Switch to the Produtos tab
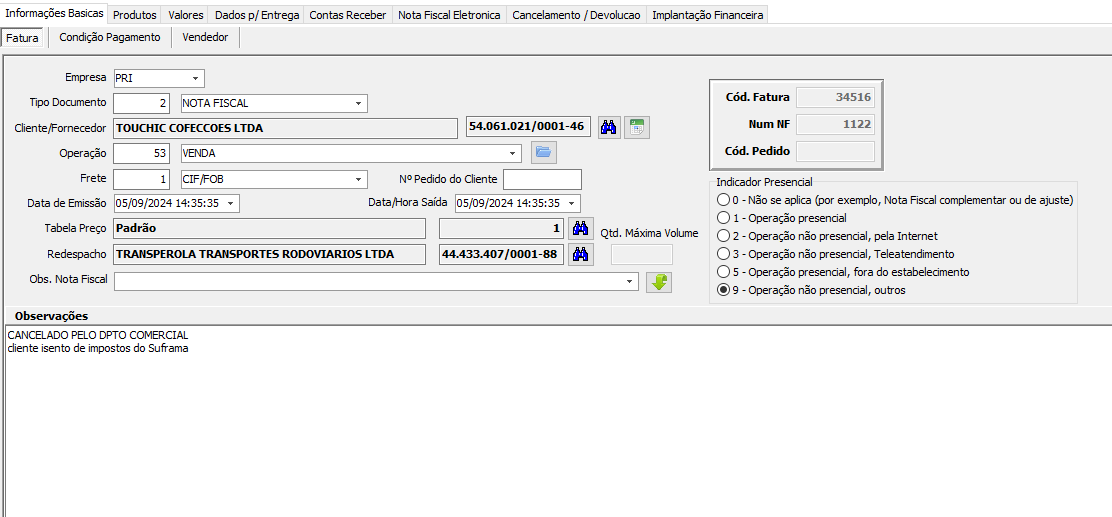This screenshot has height=517, width=1112. tap(134, 15)
